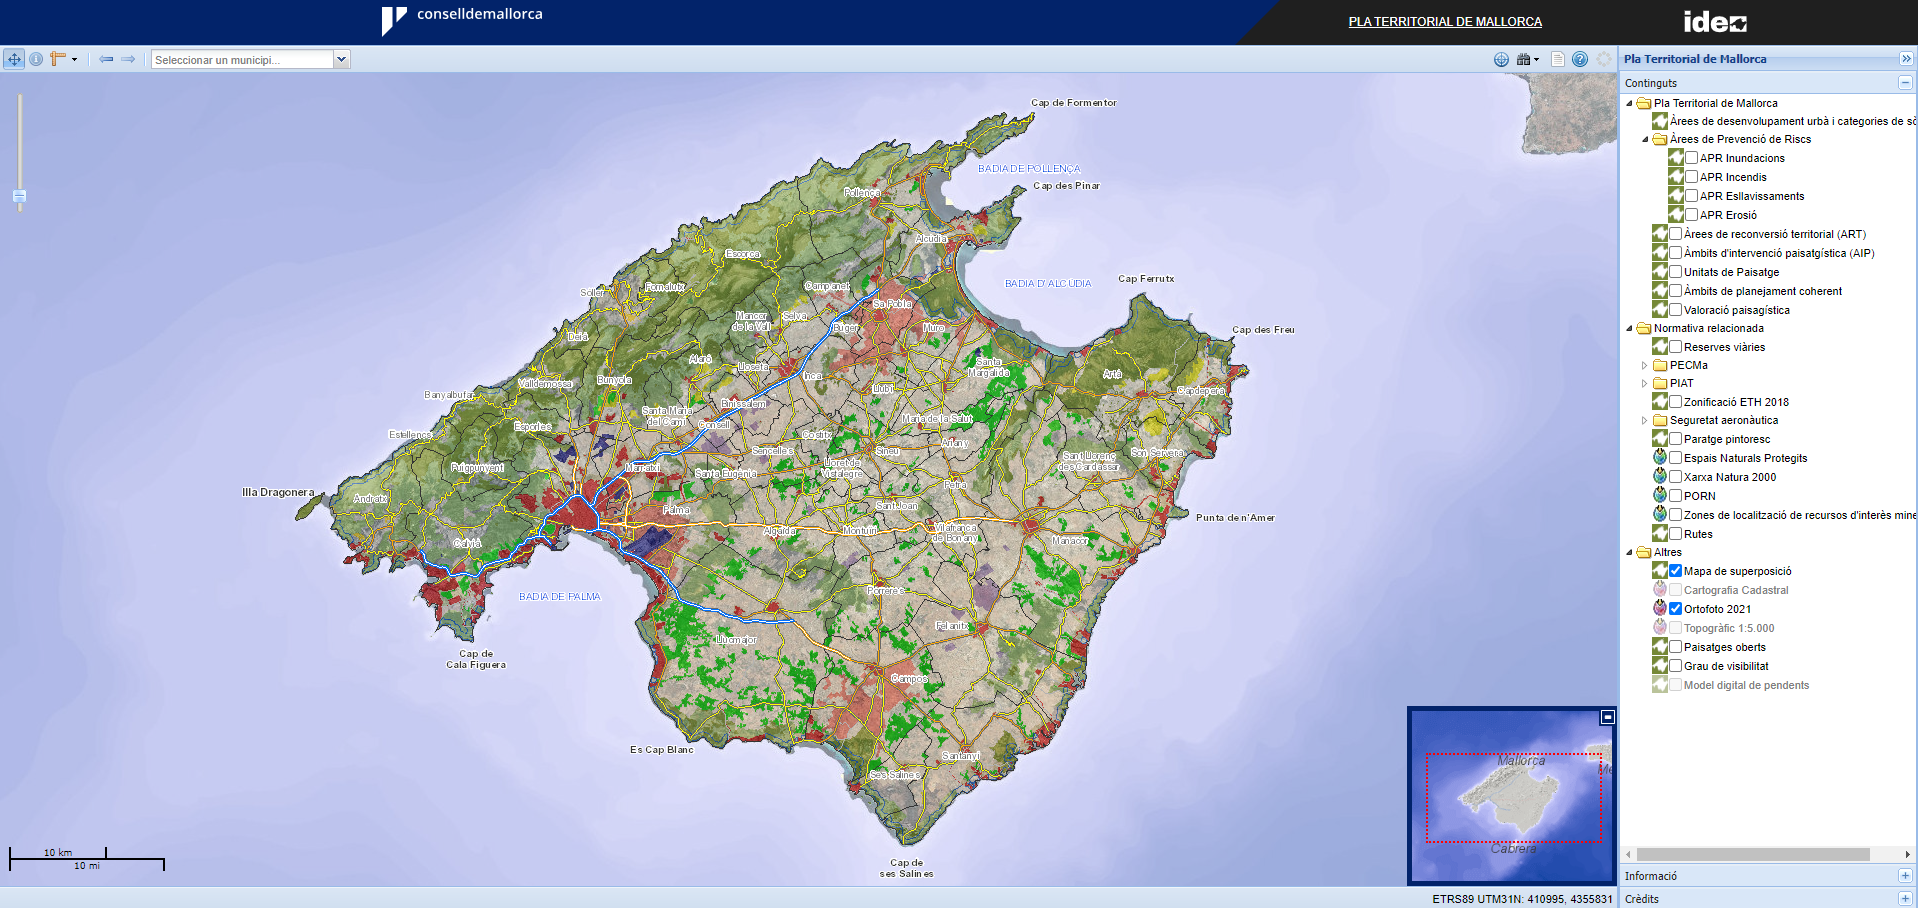Expand the Crèdits section
Screen dimensions: 1918x908
click(x=1905, y=898)
